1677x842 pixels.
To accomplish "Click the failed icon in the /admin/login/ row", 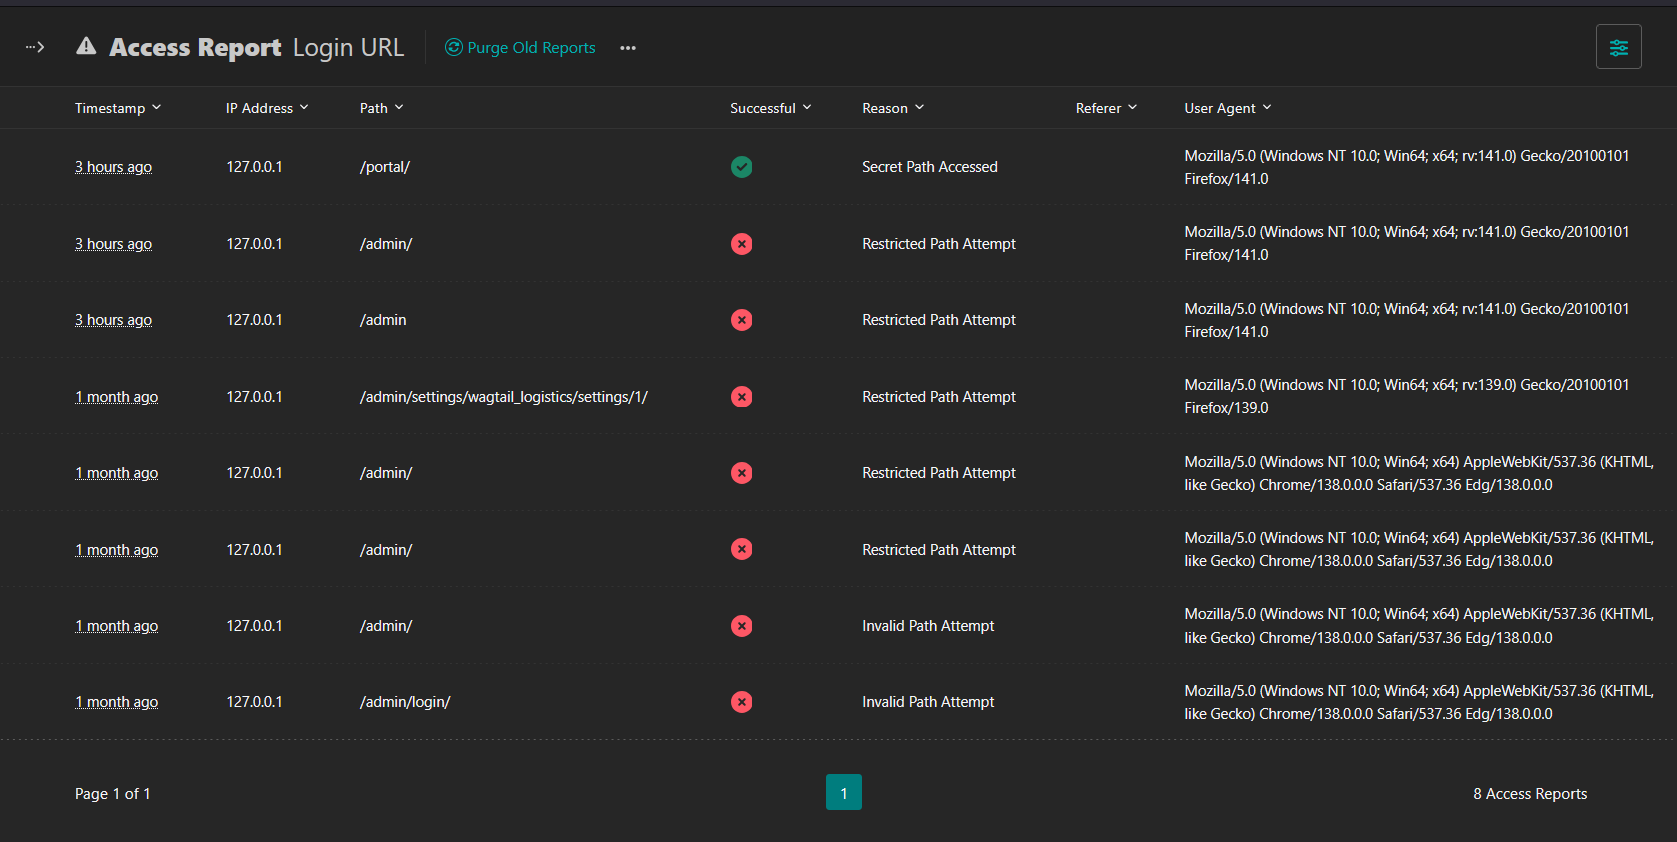I will click(x=741, y=702).
